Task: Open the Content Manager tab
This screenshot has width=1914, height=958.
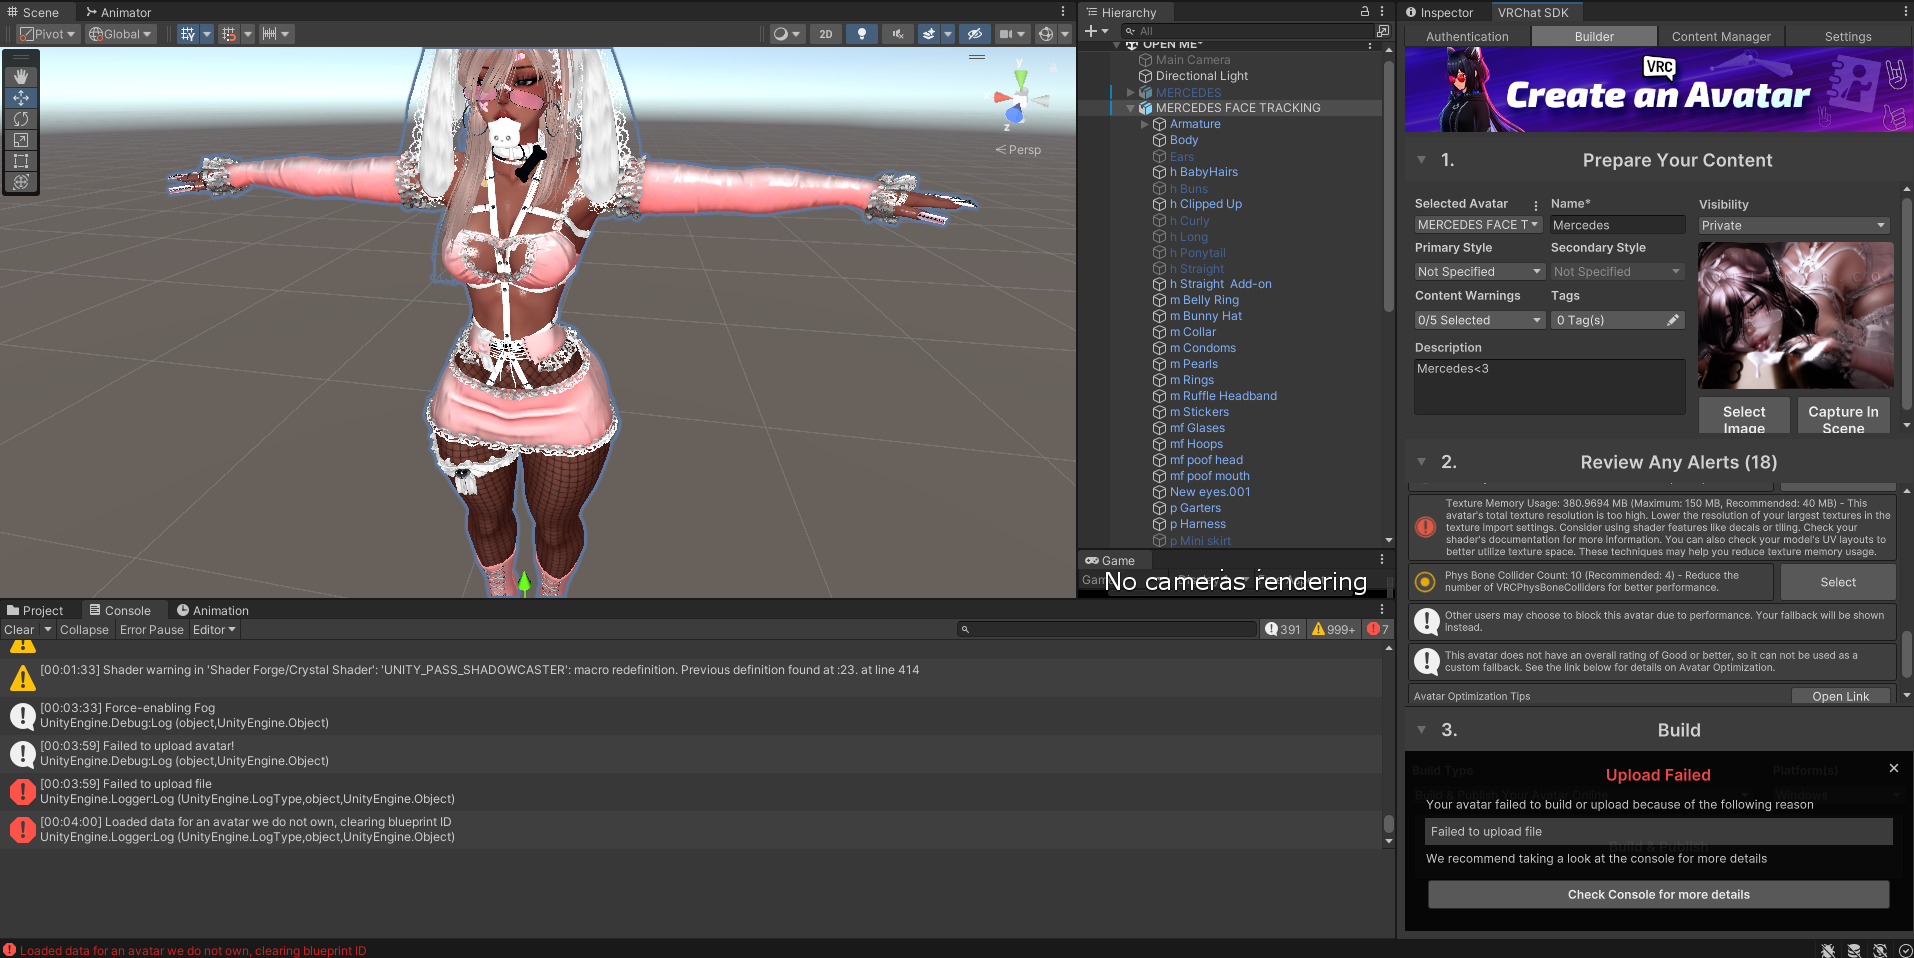Action: (1720, 36)
